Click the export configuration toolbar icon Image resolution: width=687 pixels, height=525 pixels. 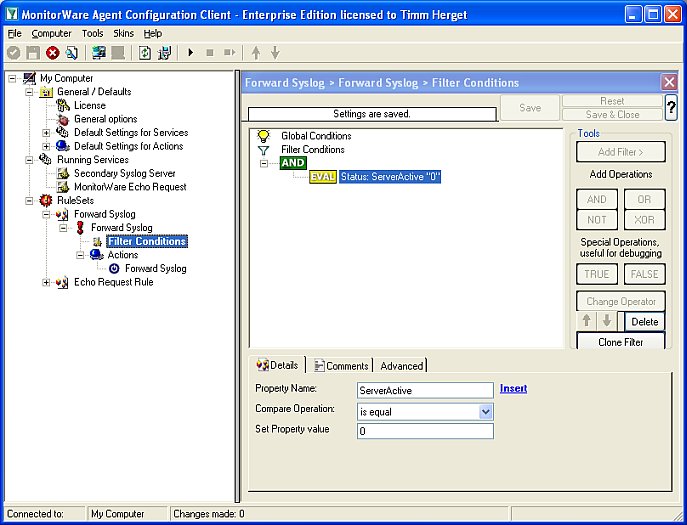[x=165, y=53]
